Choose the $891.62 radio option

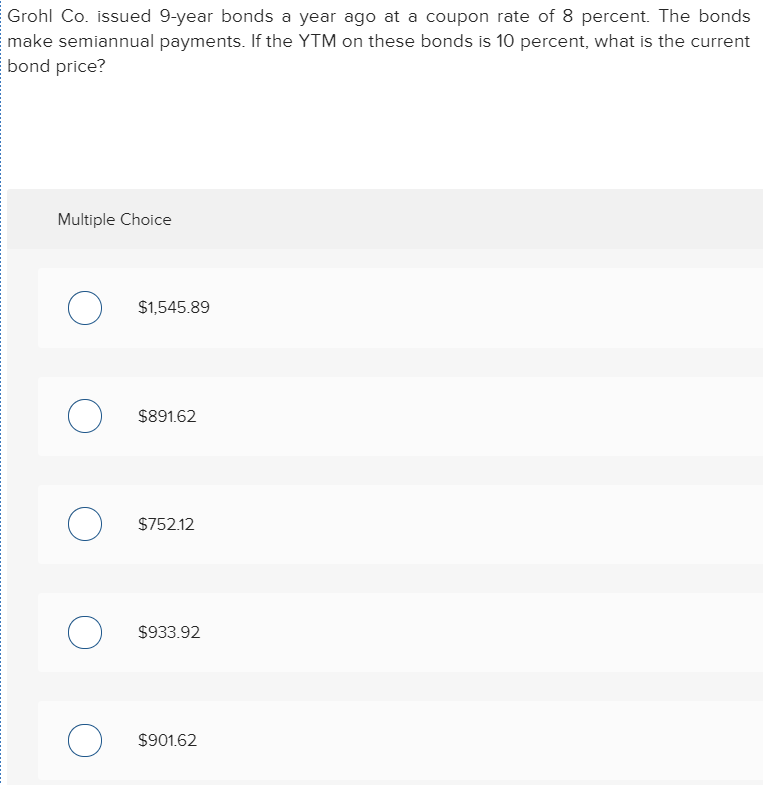[85, 416]
